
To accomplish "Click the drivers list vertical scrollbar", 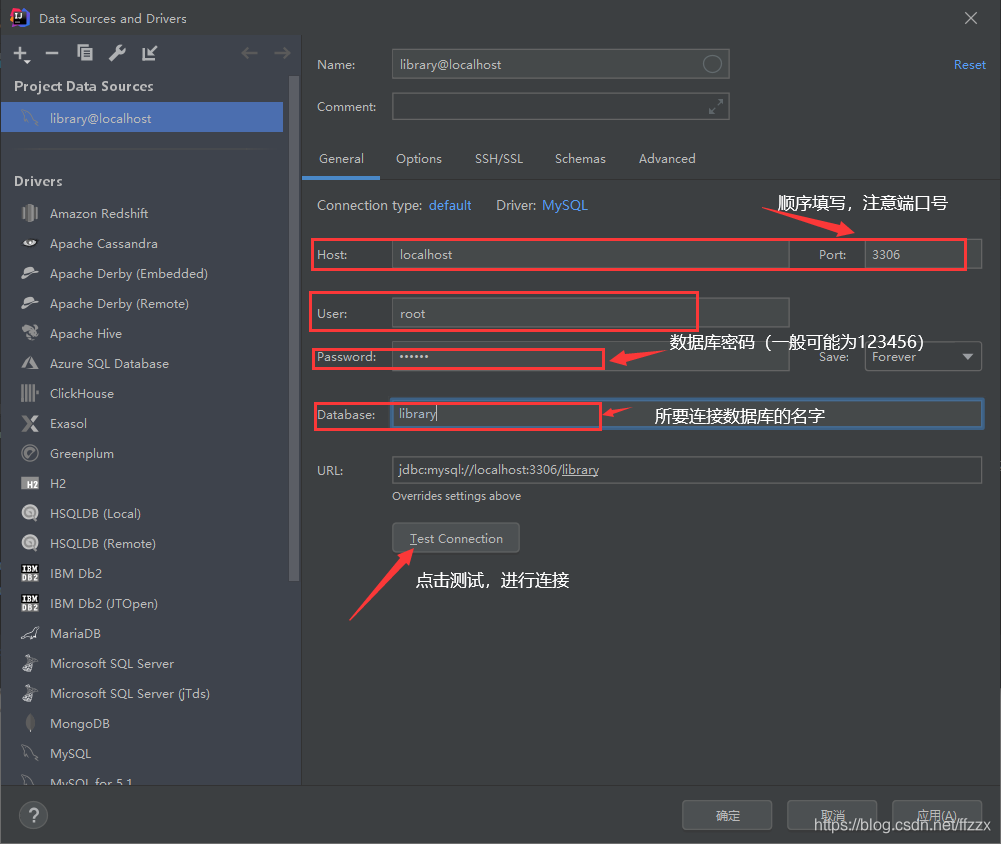I will (x=294, y=329).
